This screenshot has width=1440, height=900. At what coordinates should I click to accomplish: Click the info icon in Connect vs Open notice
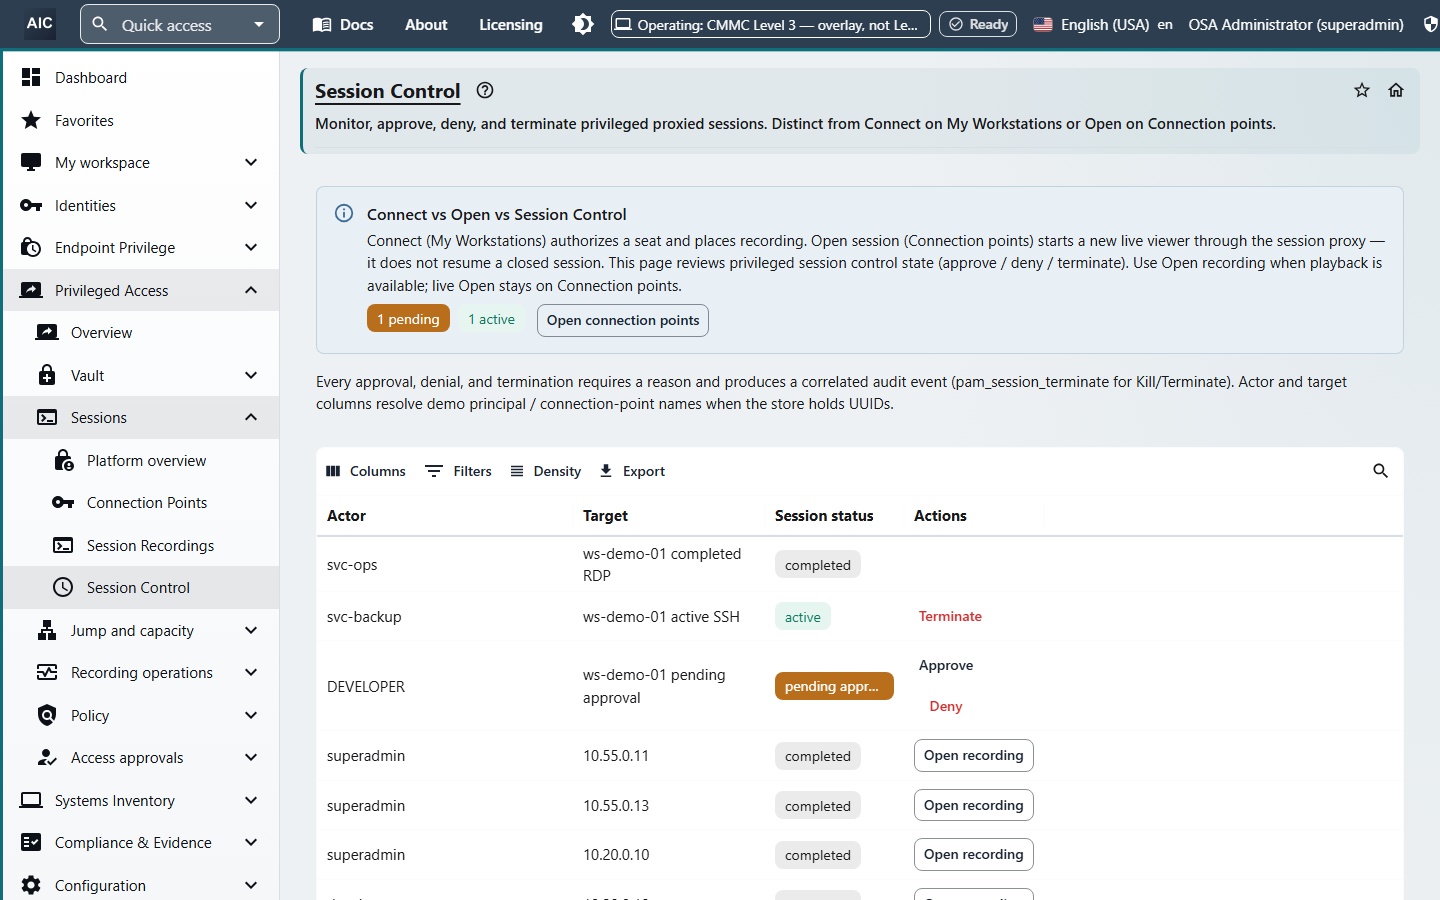click(344, 213)
